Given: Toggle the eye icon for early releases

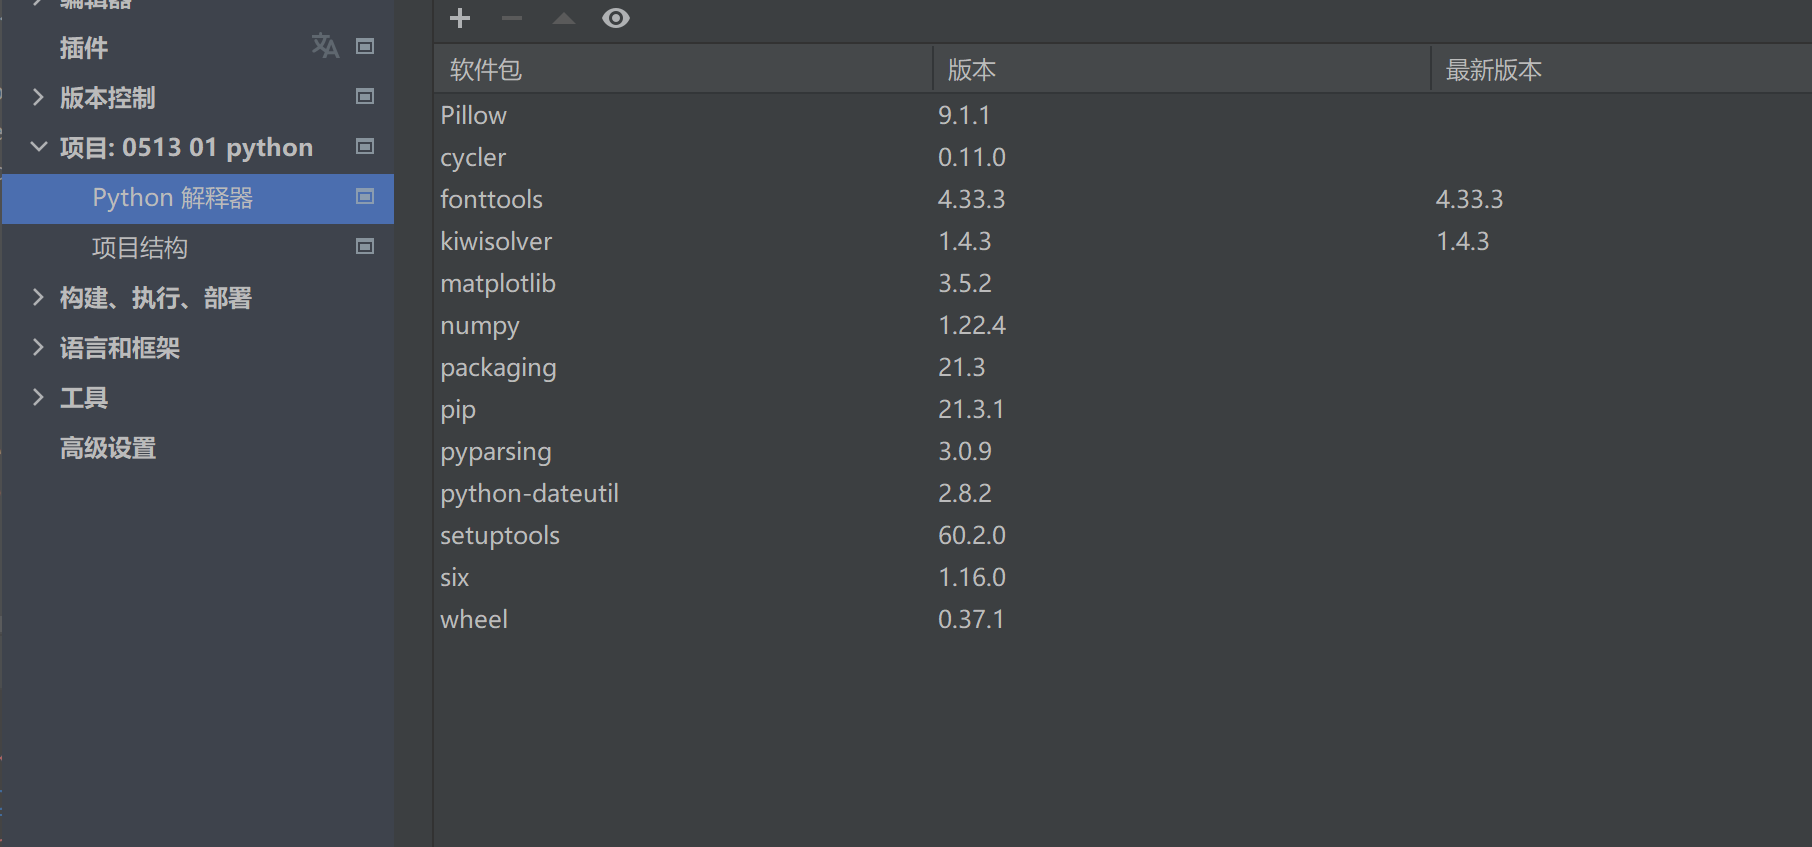Looking at the screenshot, I should pyautogui.click(x=616, y=18).
